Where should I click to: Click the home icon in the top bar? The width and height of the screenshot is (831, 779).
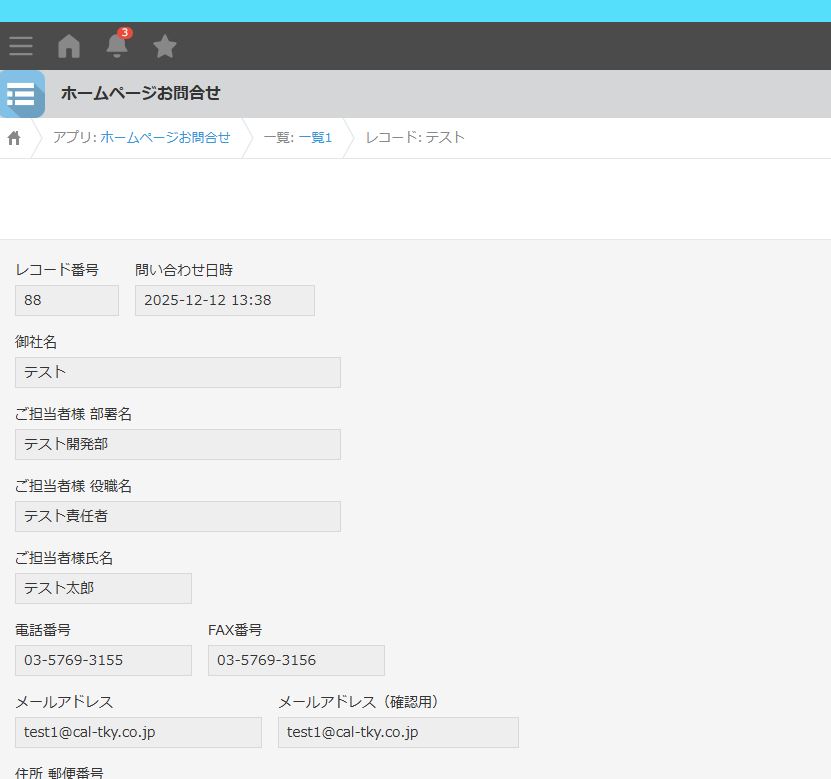(x=68, y=45)
